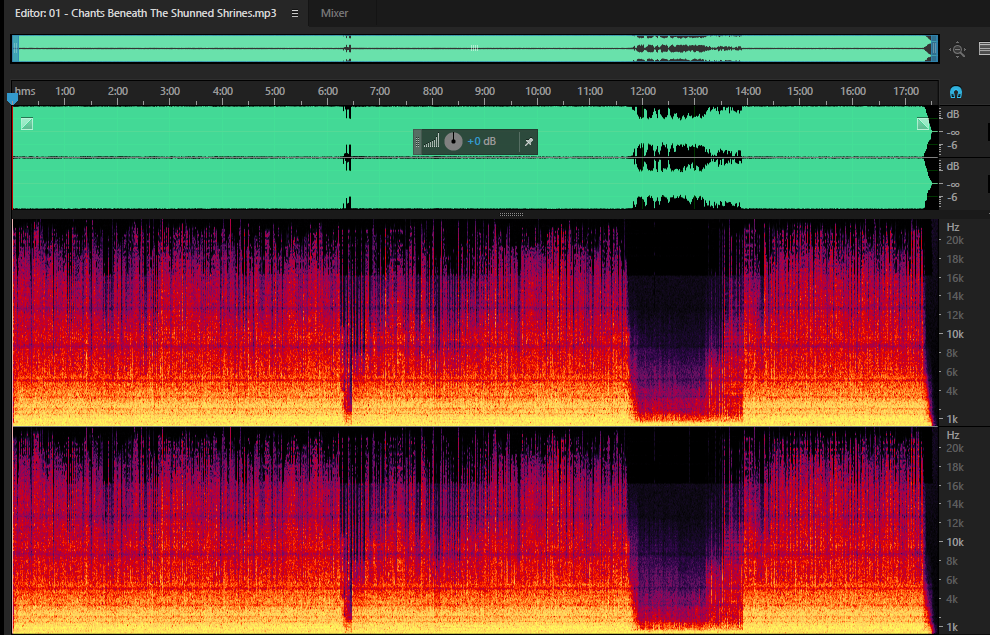Toggle the blue snapping magnet icon
The image size is (990, 635).
[956, 93]
